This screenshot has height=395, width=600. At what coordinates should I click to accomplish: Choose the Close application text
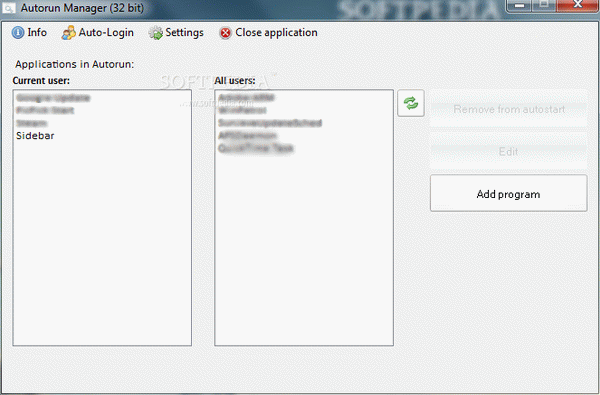point(276,33)
